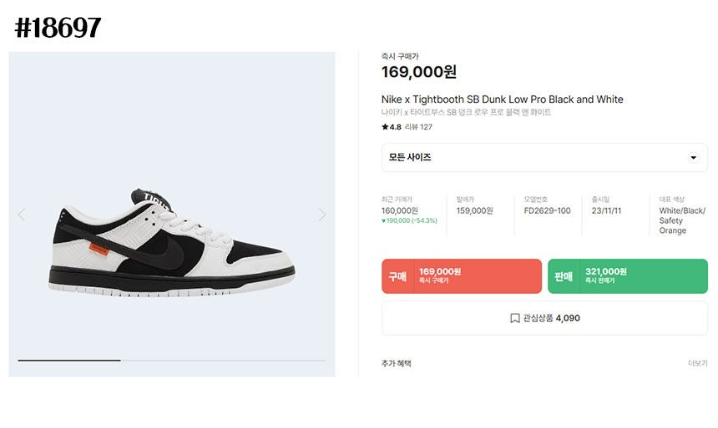Click the product title Nike x Tightbooth SB Dunk

[502, 99]
